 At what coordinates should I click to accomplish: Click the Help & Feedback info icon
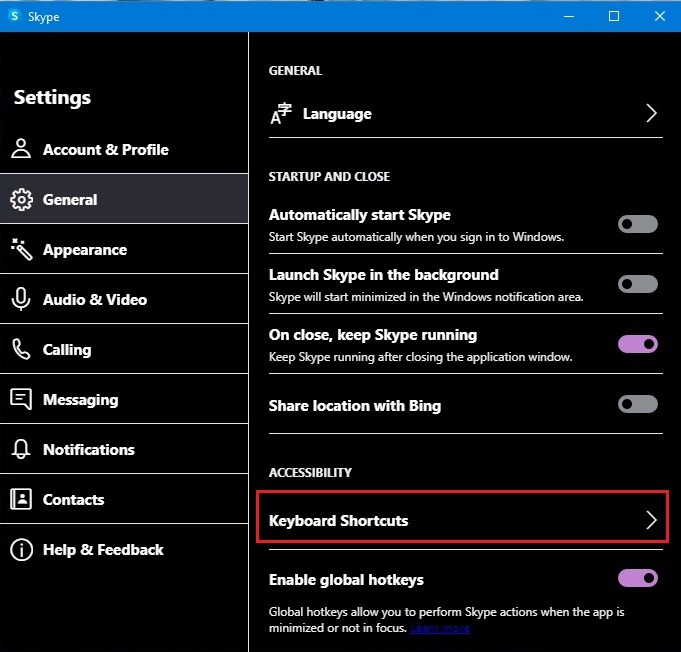[x=21, y=549]
